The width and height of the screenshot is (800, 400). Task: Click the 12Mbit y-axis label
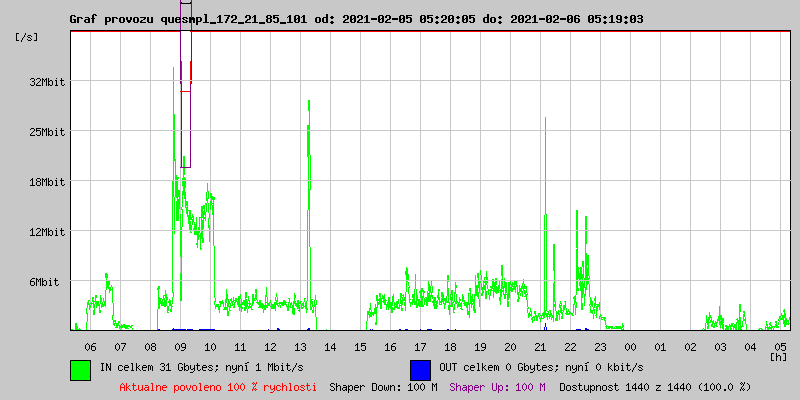pos(47,232)
